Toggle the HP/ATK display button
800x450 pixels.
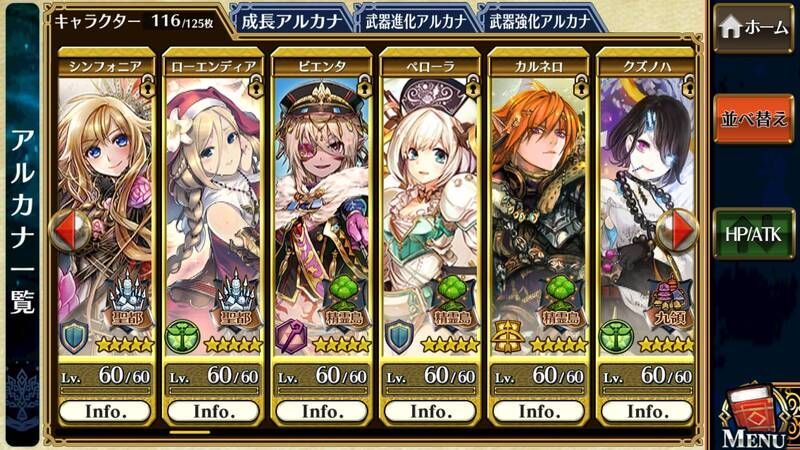click(754, 234)
